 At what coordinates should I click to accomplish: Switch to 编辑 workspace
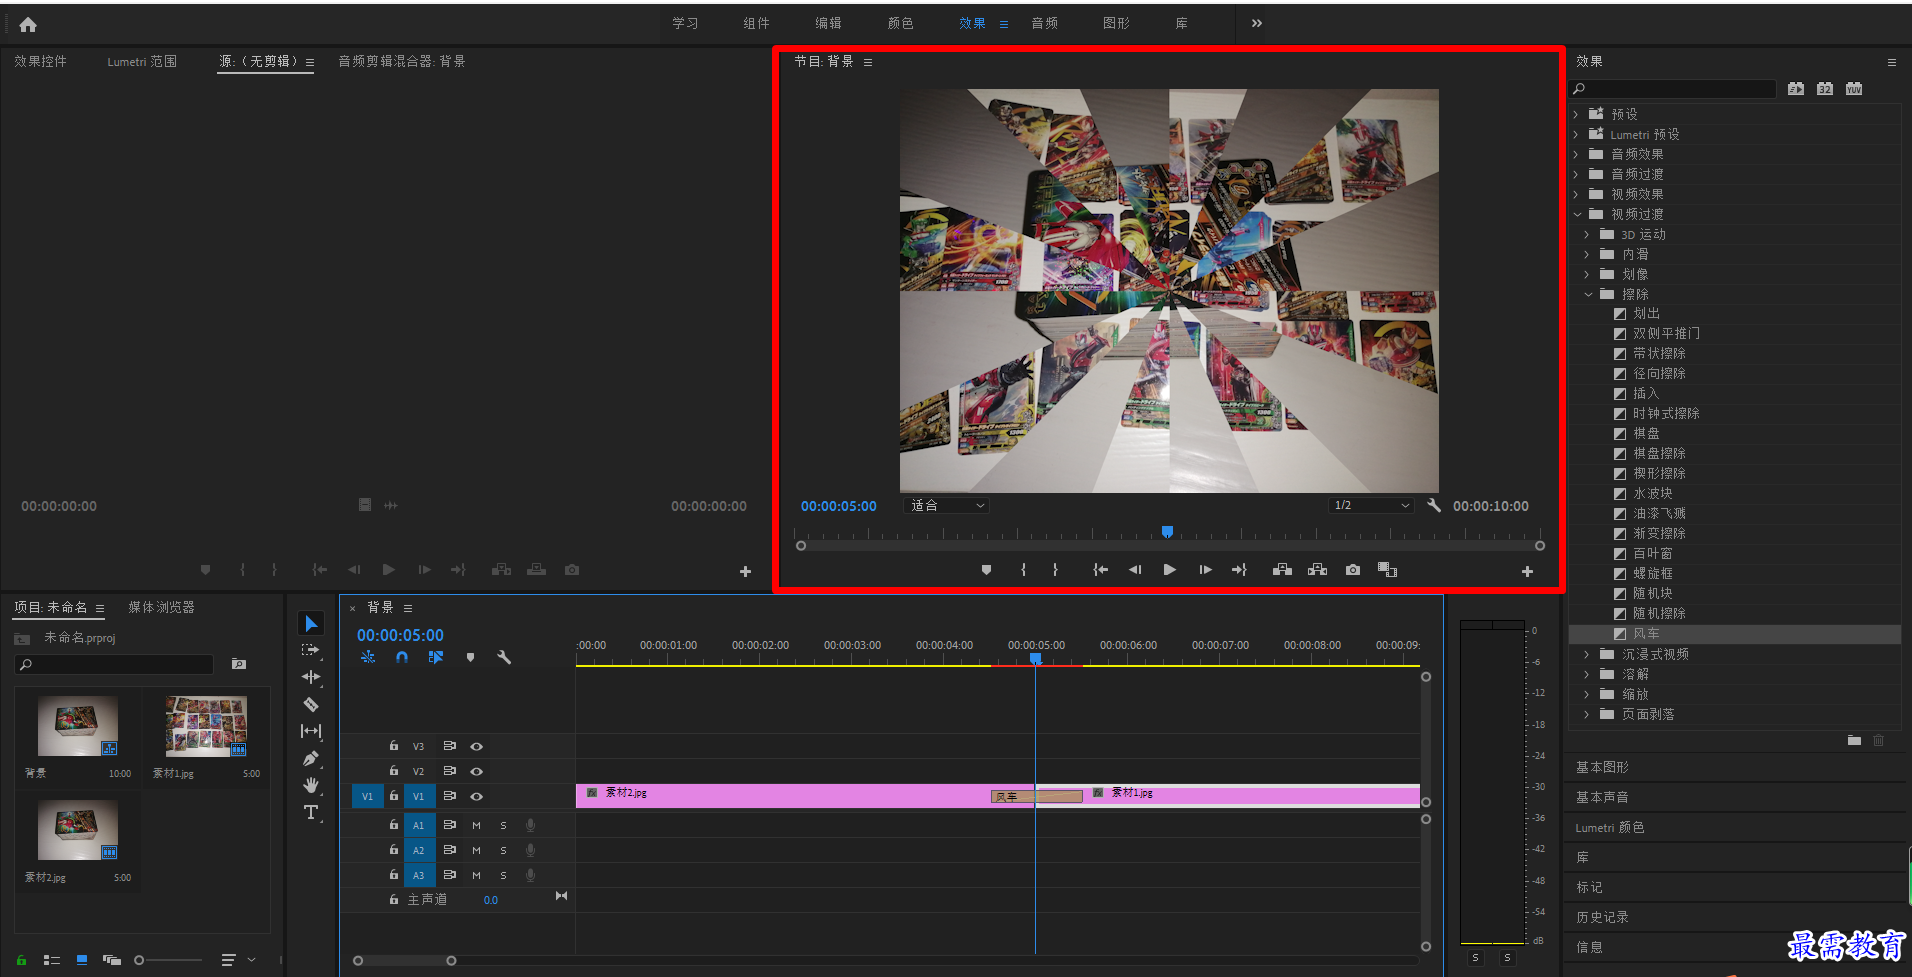(x=828, y=23)
